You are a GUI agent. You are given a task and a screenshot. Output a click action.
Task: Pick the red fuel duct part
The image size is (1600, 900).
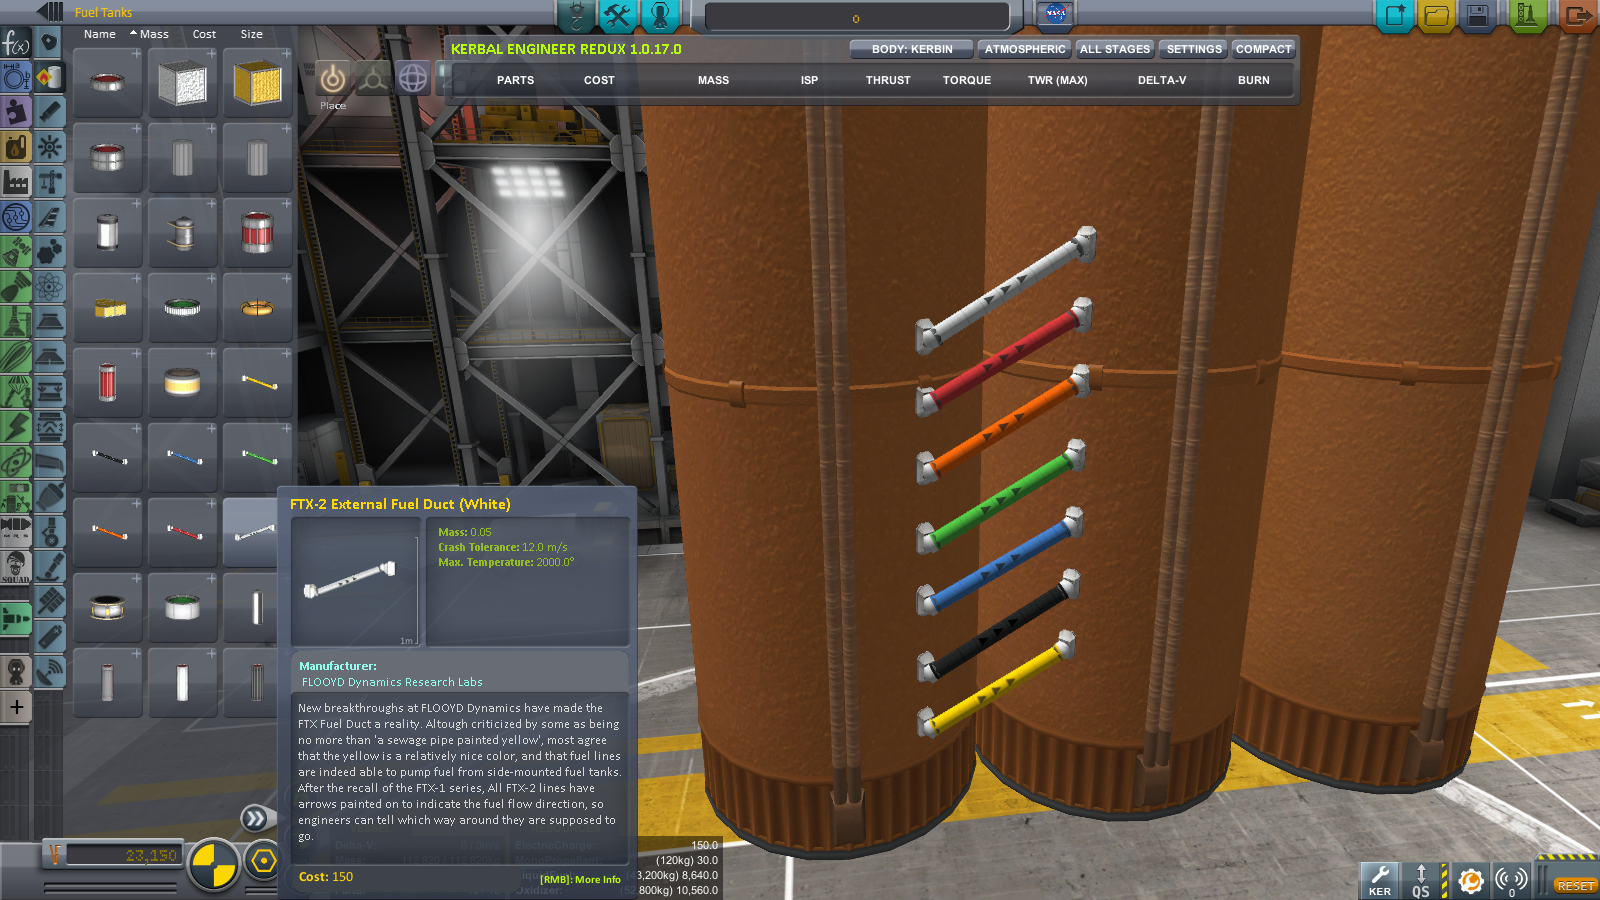[x=183, y=533]
